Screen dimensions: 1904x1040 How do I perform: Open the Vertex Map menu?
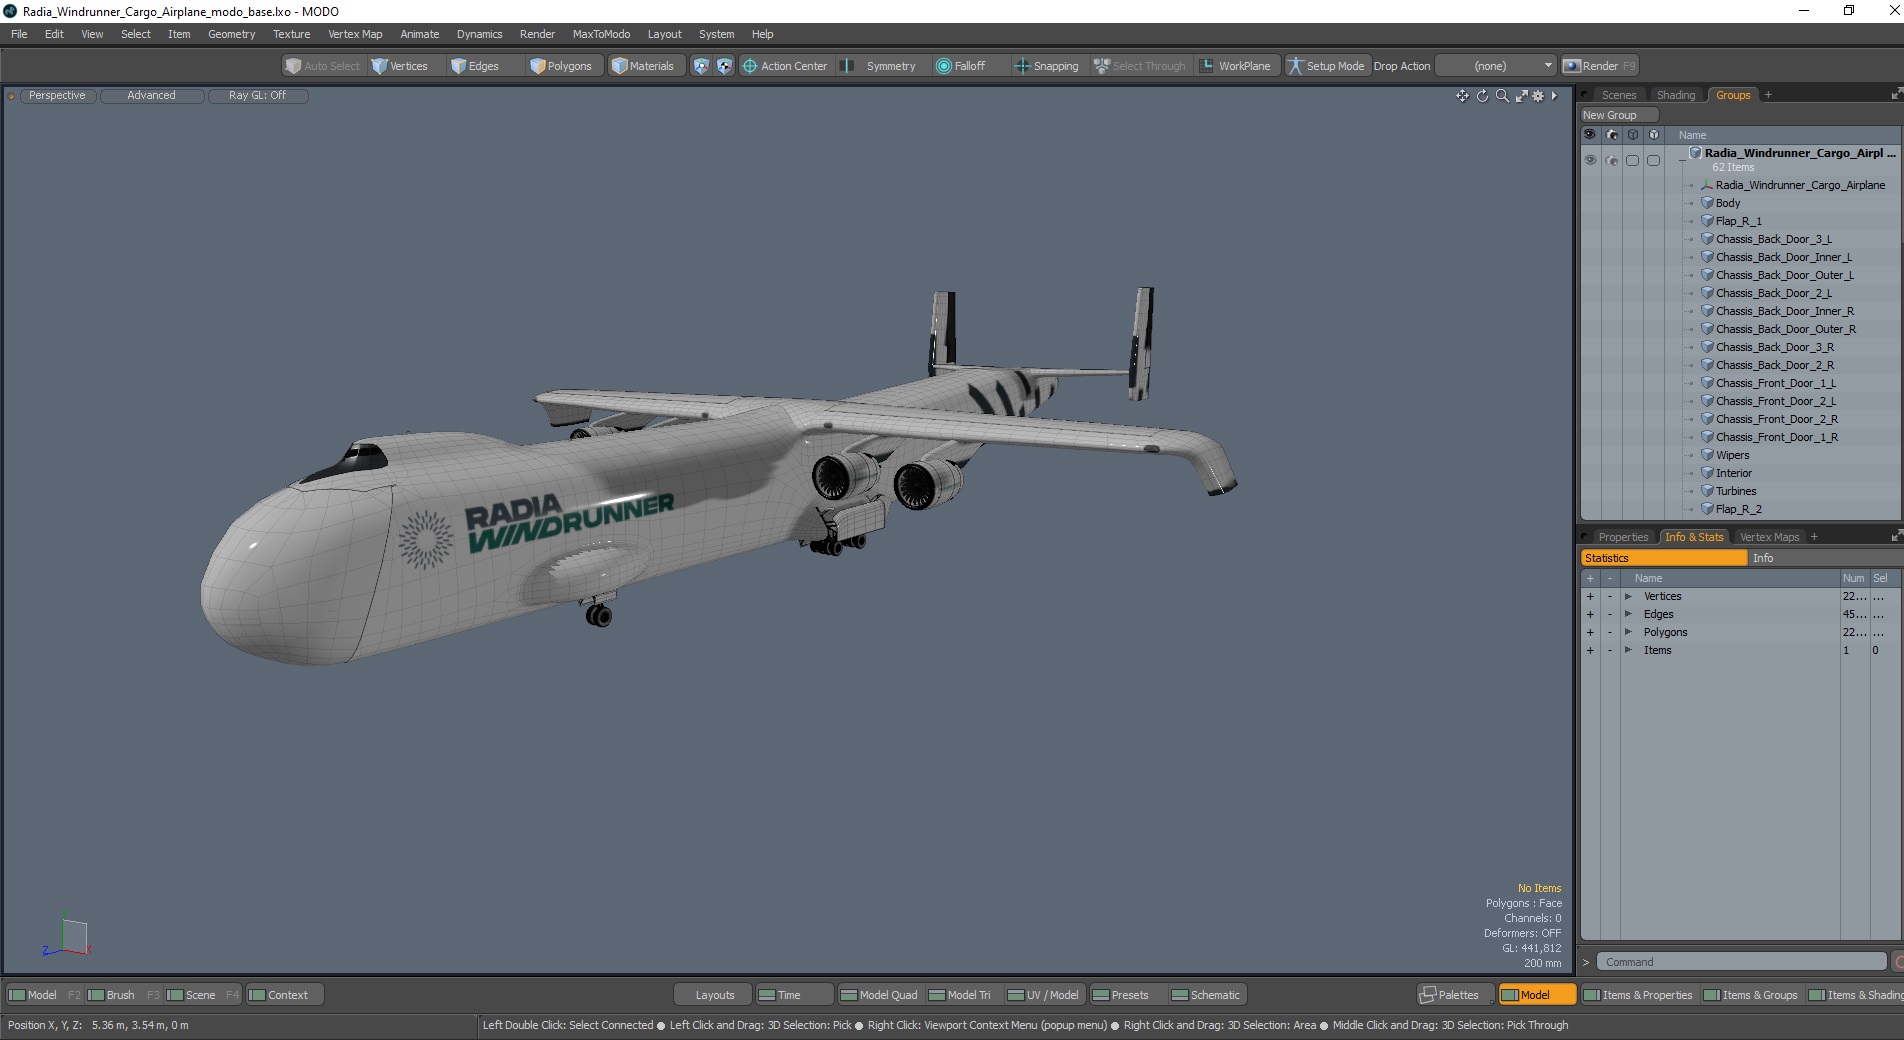click(x=355, y=34)
